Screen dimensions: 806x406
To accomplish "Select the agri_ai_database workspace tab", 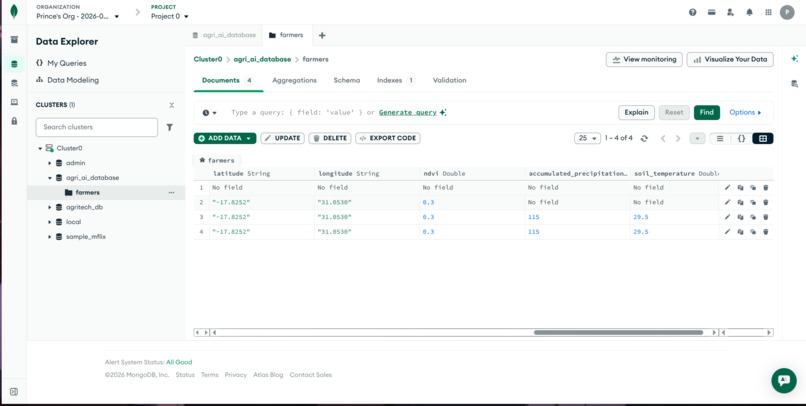I will pyautogui.click(x=224, y=35).
